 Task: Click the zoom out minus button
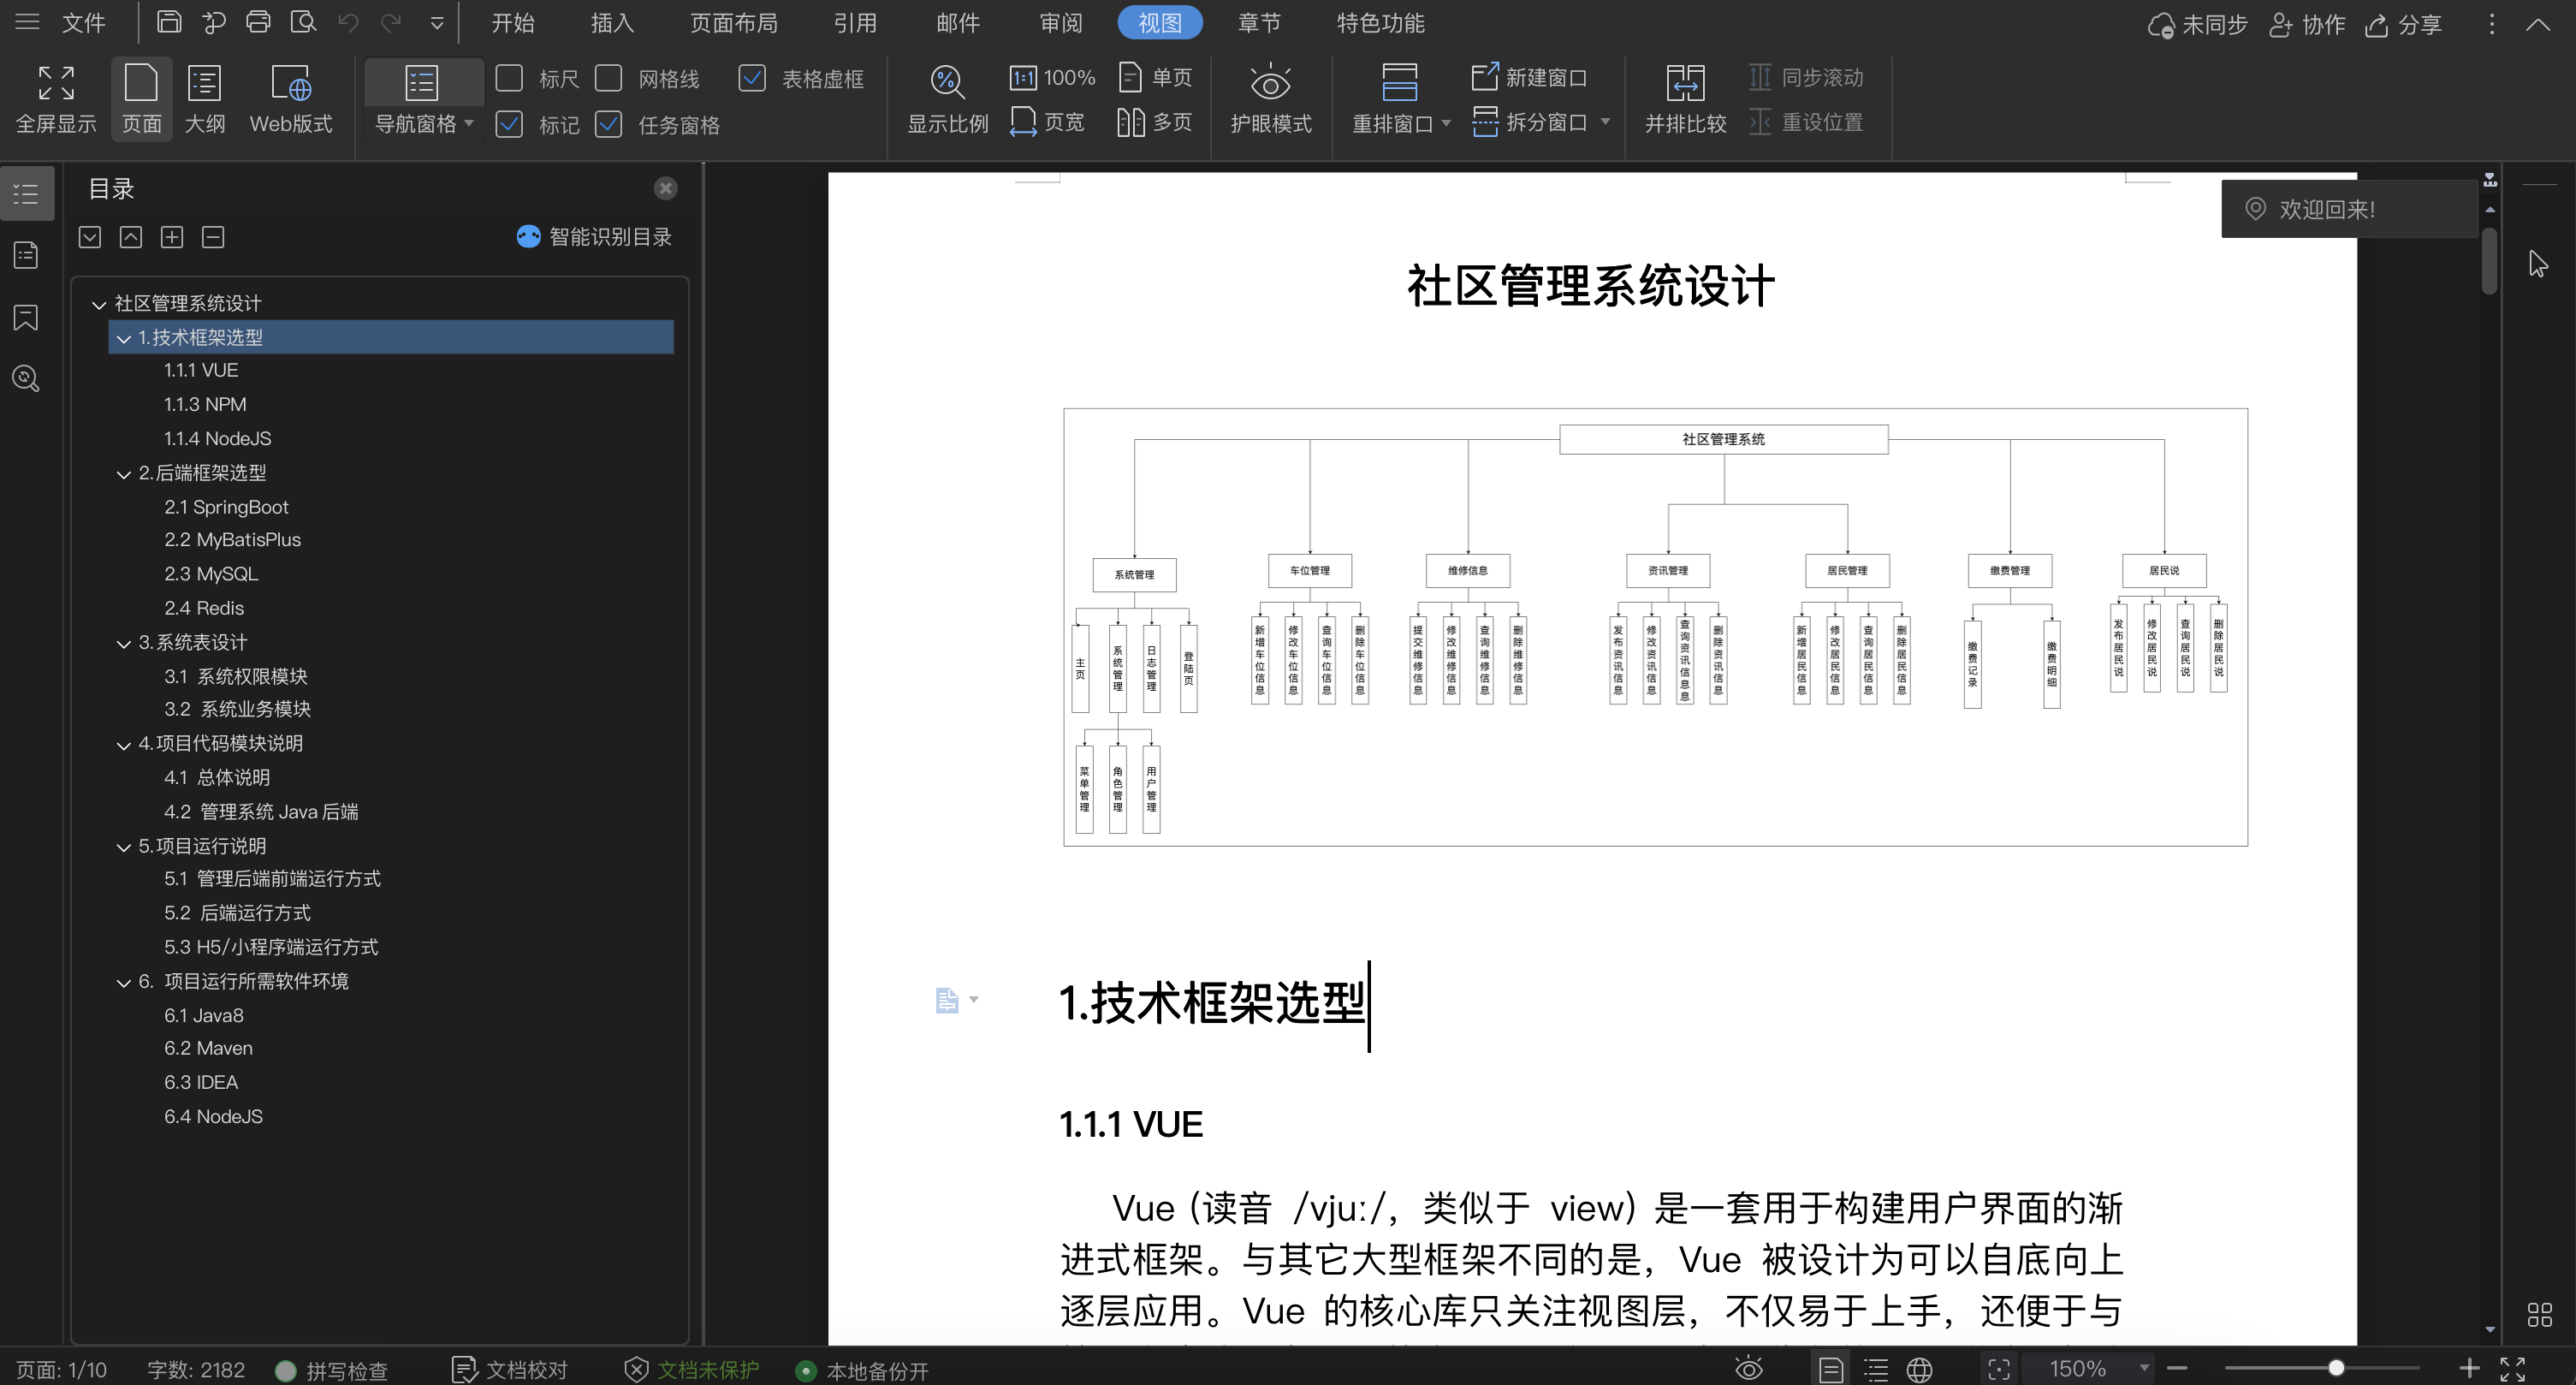(2177, 1367)
